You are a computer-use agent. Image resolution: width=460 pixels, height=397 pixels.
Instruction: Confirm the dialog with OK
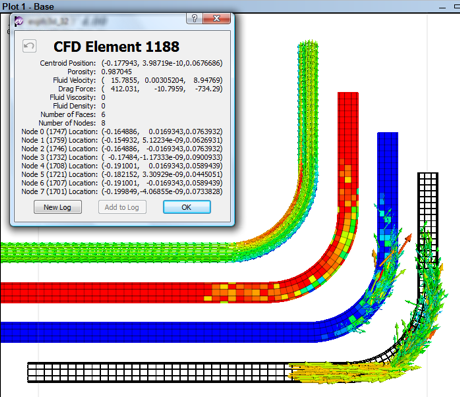click(187, 207)
